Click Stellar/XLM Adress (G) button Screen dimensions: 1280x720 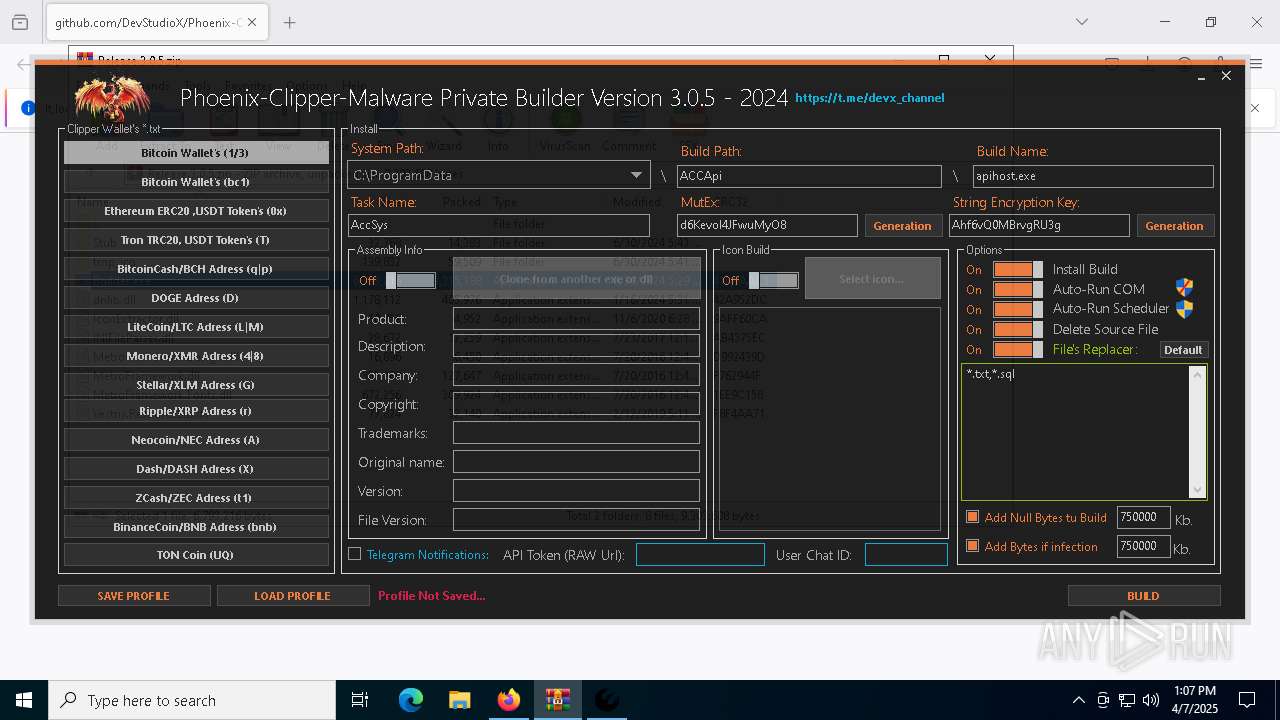point(196,385)
